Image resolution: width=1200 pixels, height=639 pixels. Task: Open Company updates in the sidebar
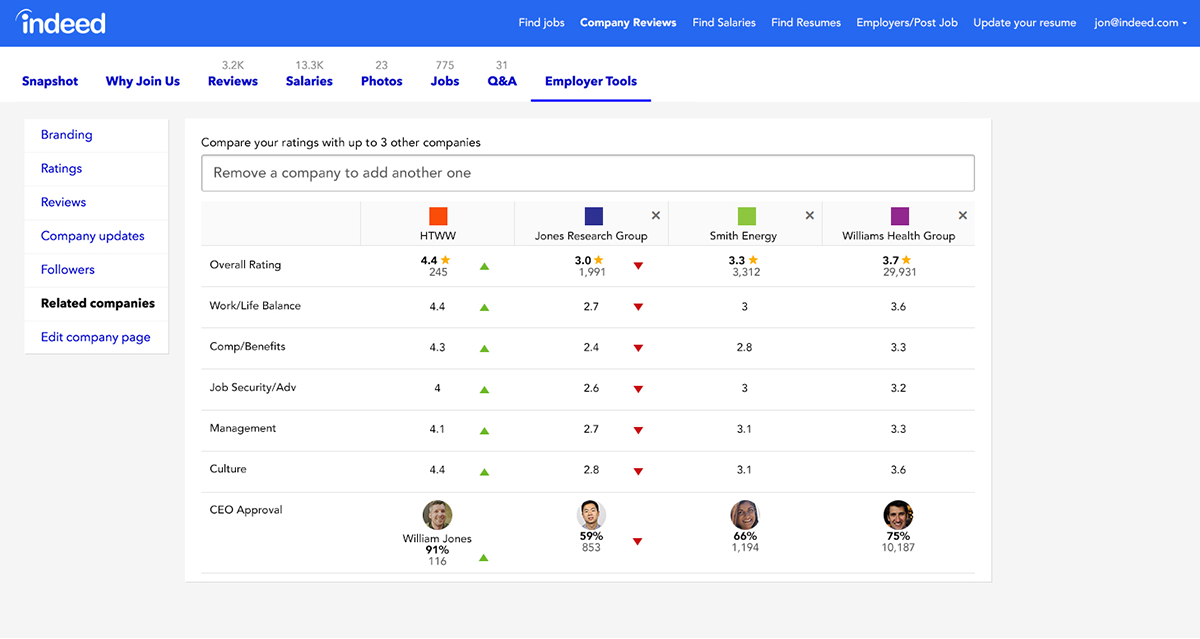[x=93, y=236]
